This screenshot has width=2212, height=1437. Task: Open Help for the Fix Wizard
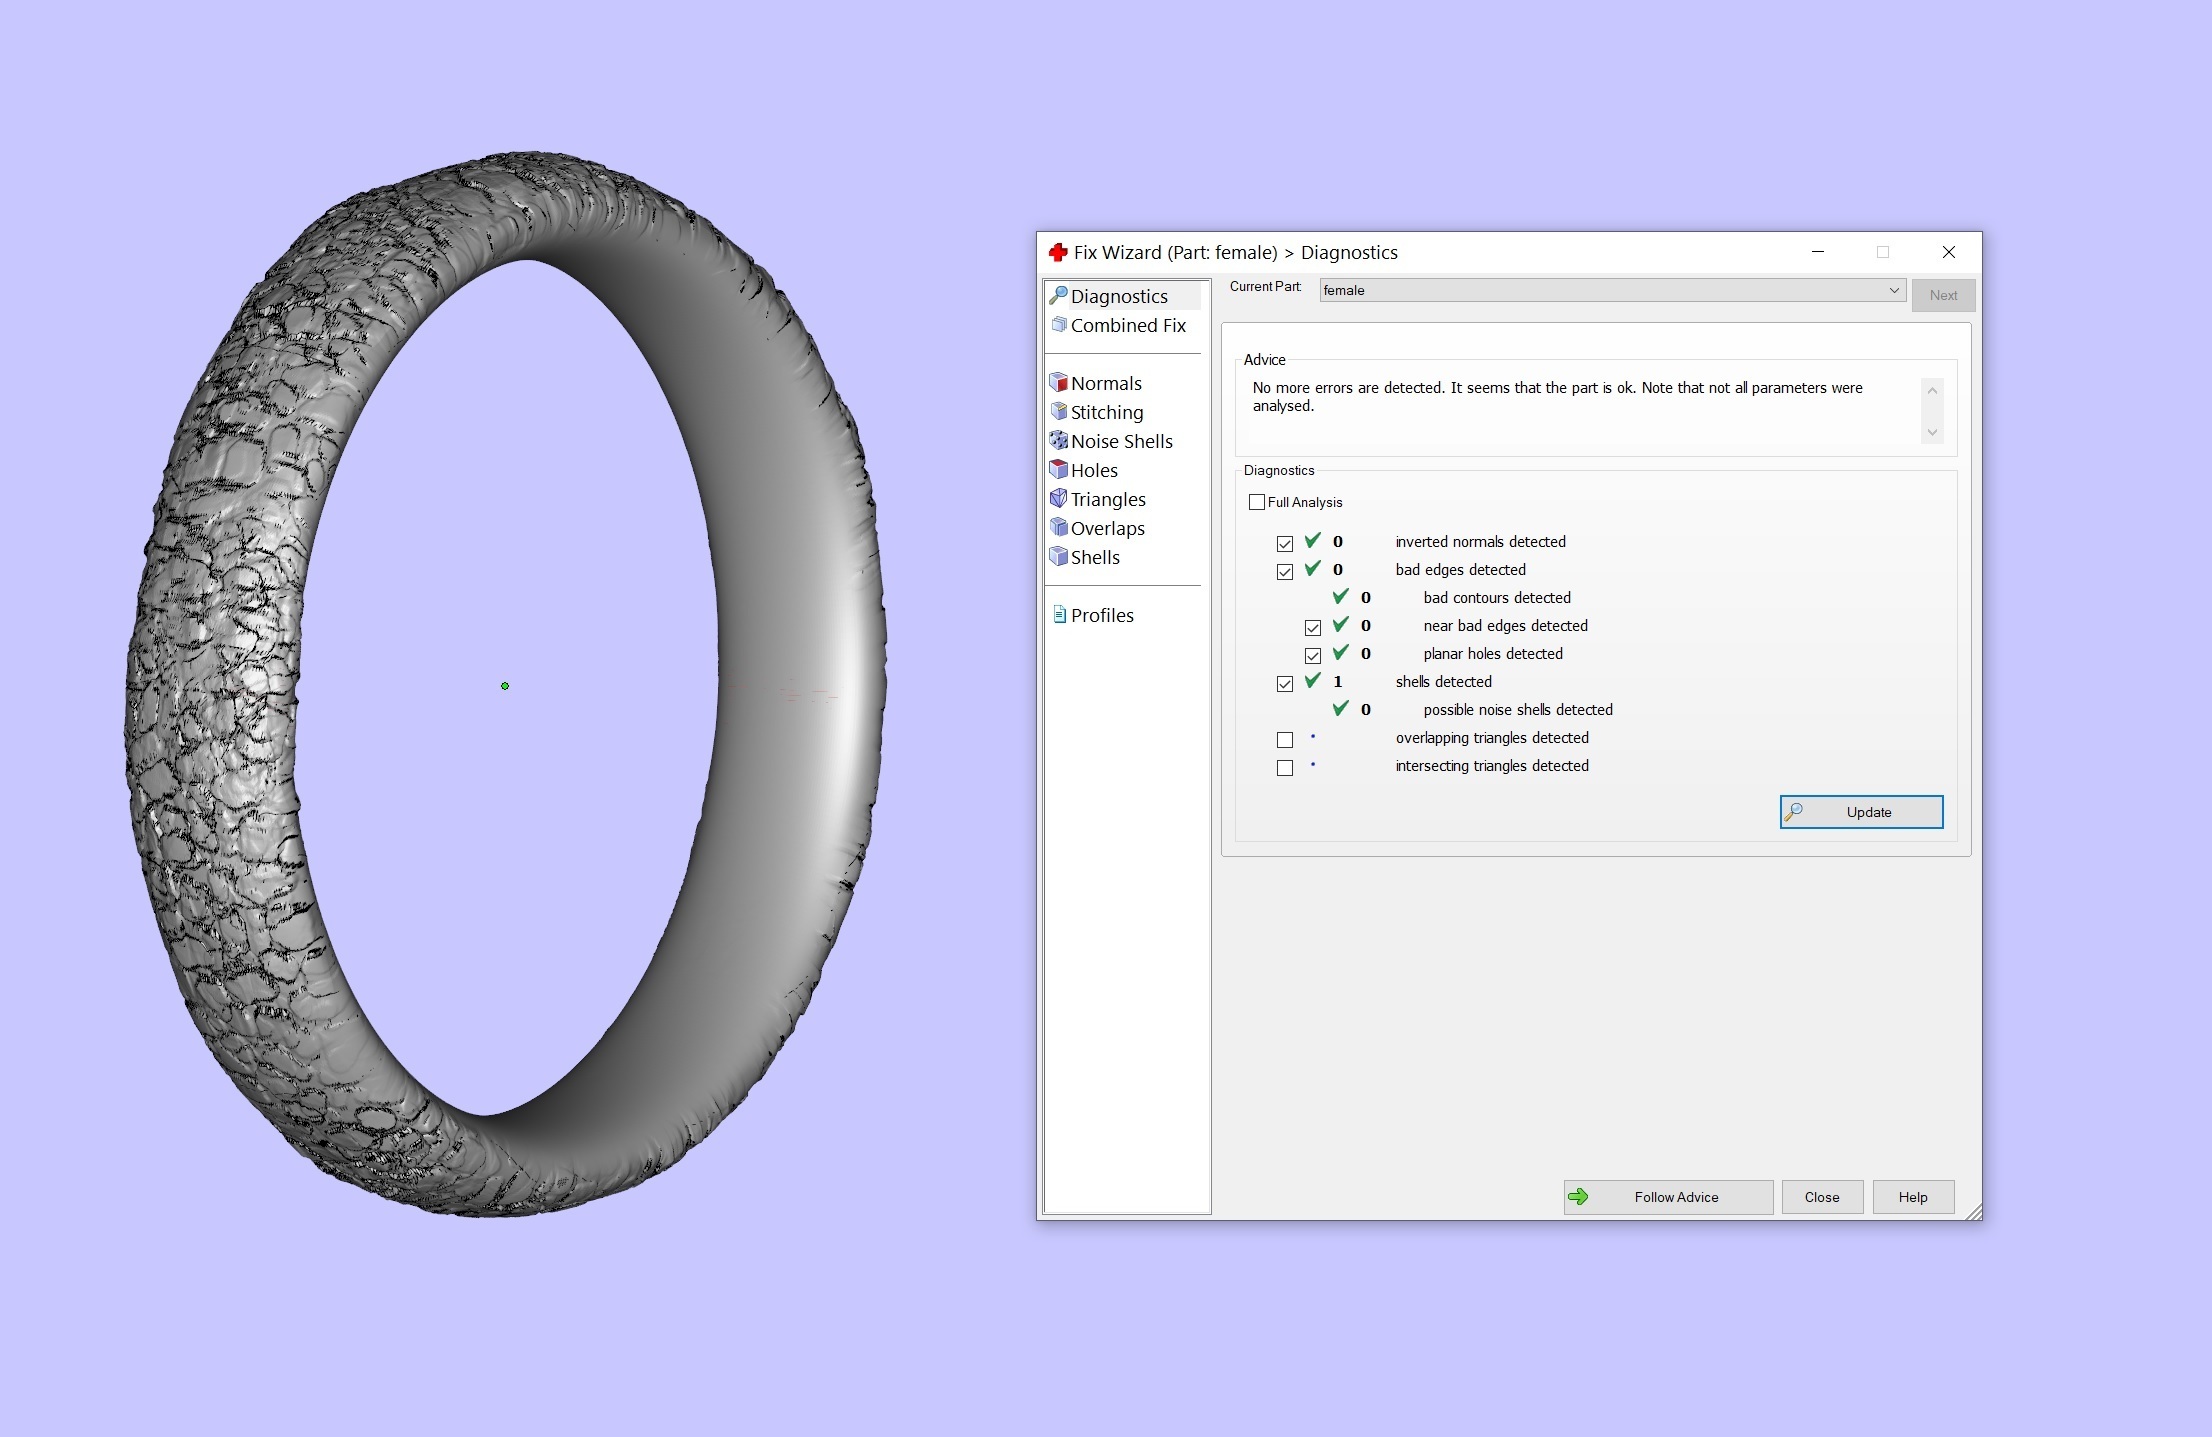tap(1911, 1197)
